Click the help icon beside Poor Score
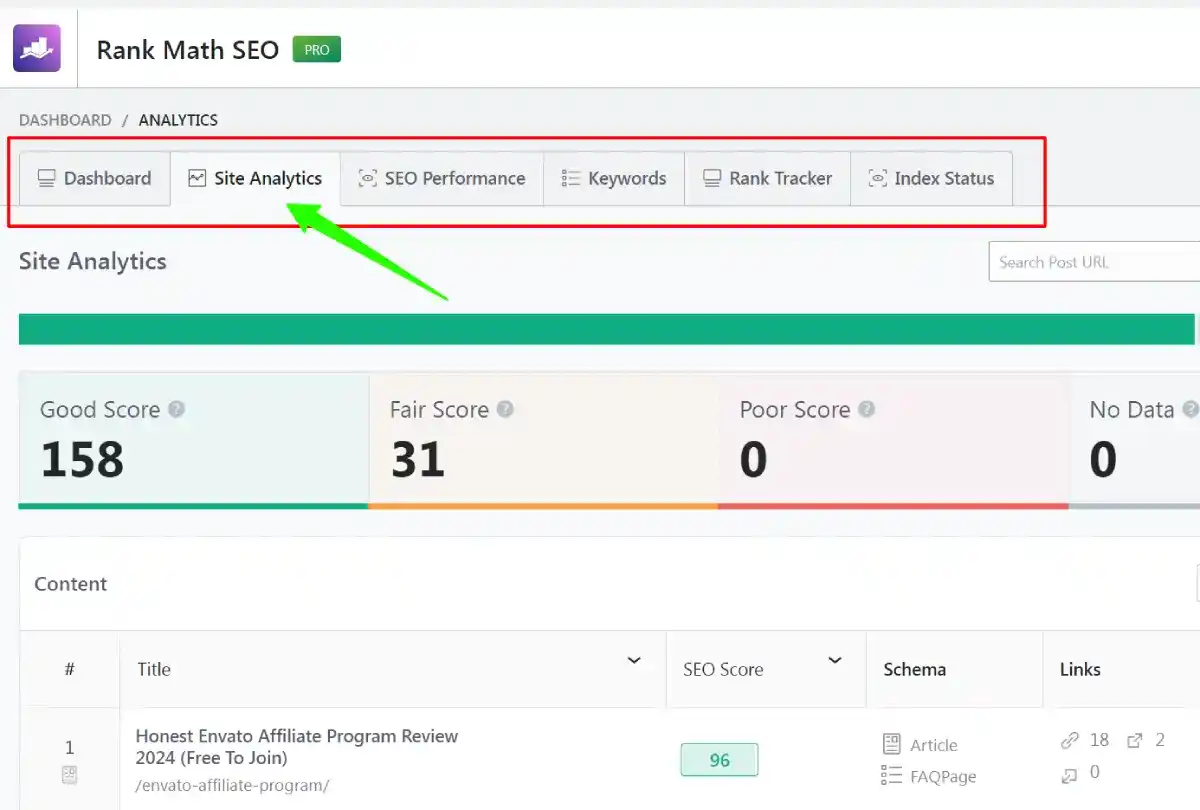This screenshot has width=1200, height=810. click(x=867, y=409)
